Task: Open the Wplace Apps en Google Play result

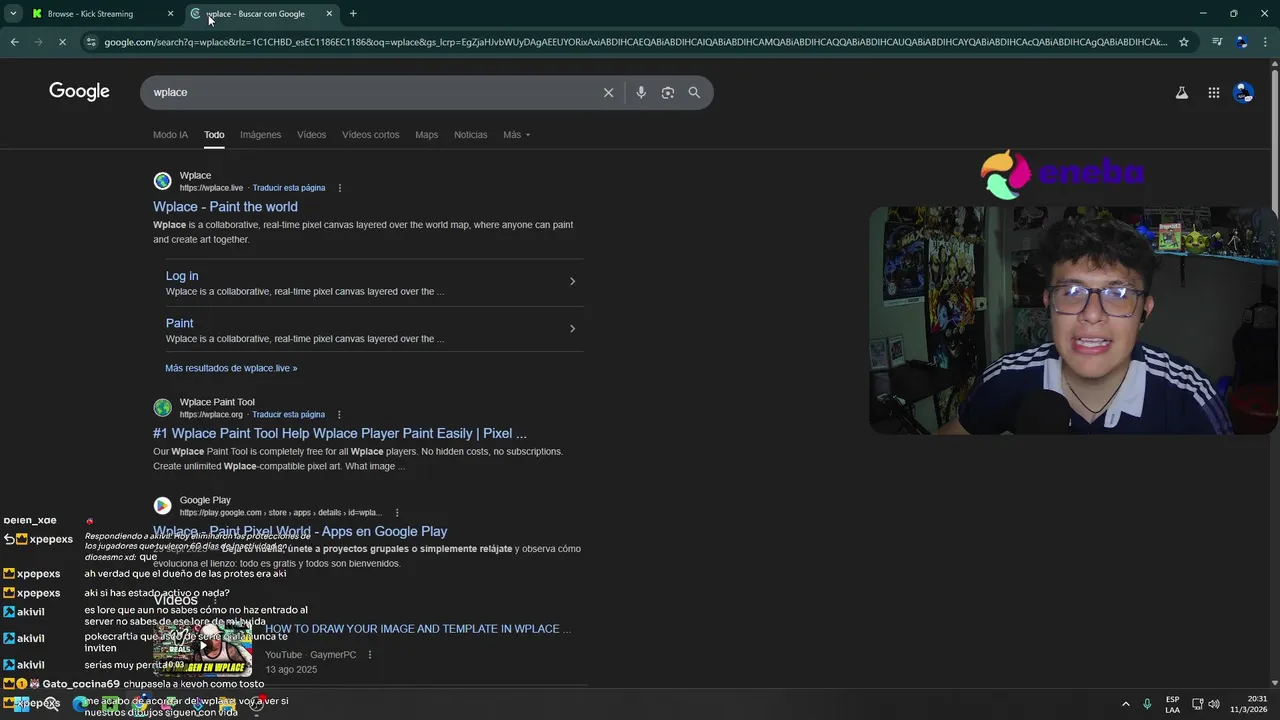Action: (300, 532)
